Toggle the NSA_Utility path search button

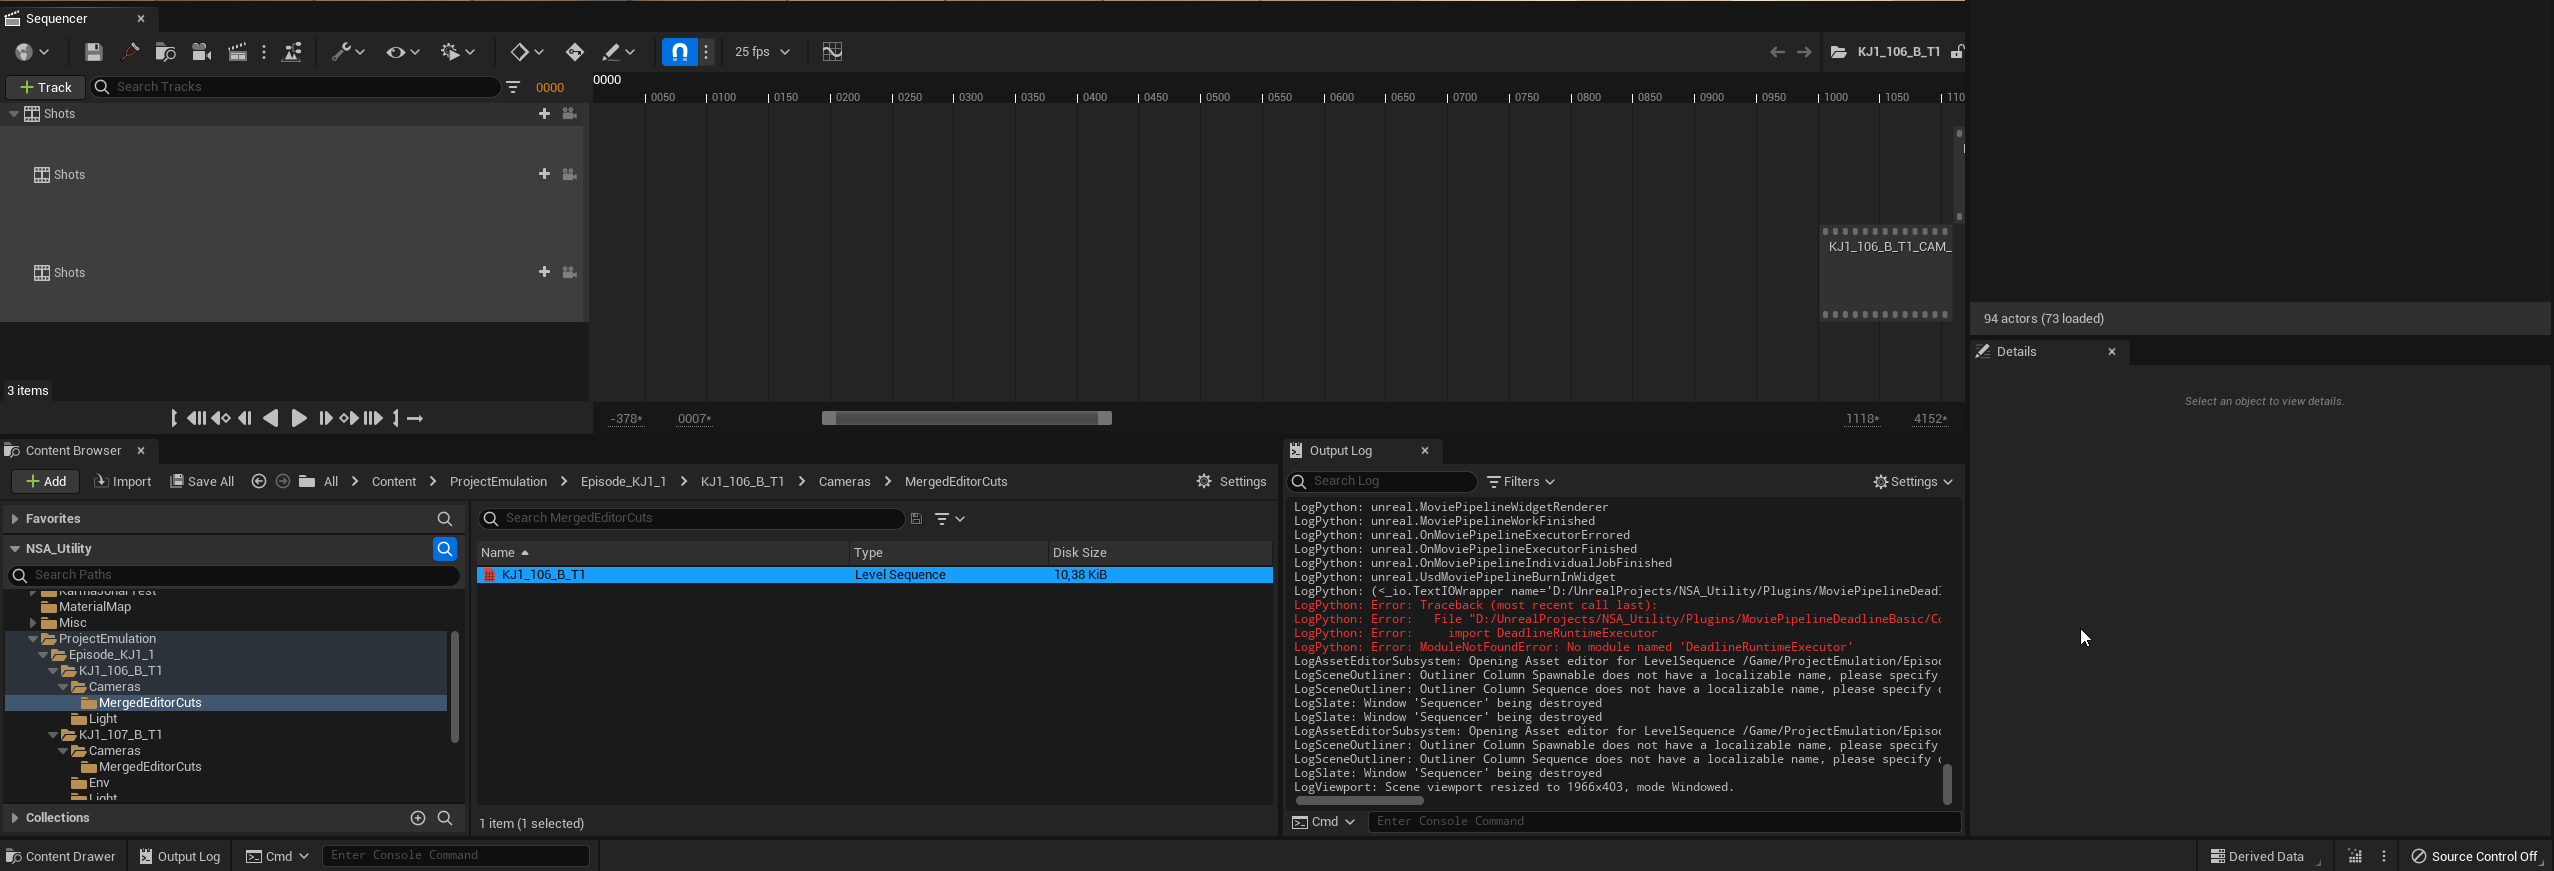click(x=445, y=549)
